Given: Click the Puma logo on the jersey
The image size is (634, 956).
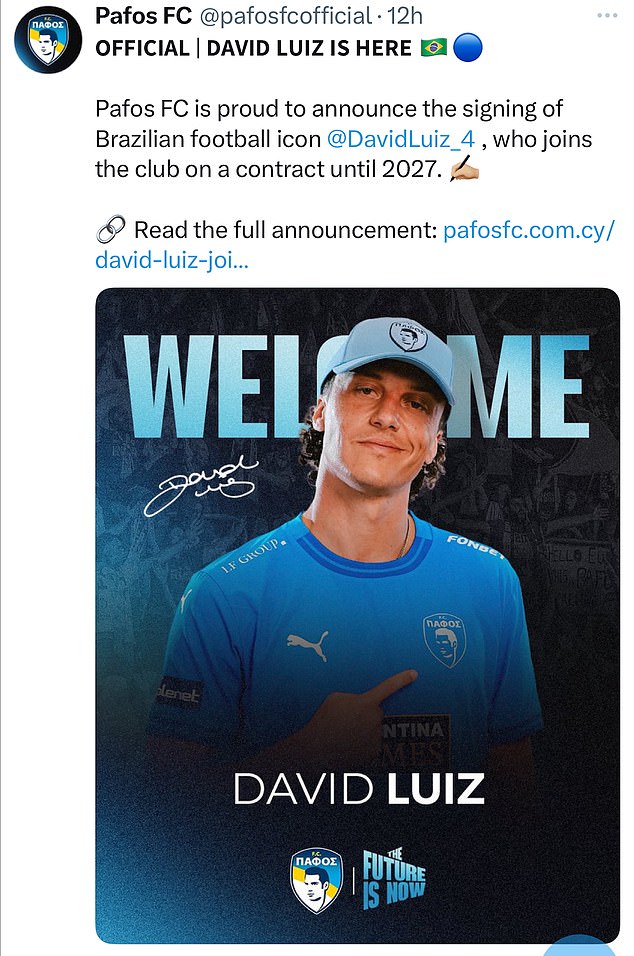Looking at the screenshot, I should coord(307,645).
